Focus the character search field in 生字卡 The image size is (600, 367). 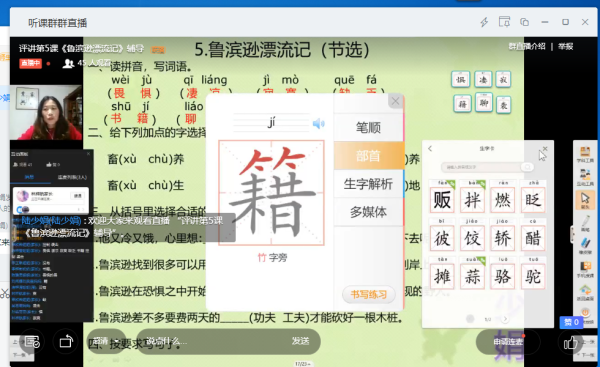(x=481, y=167)
